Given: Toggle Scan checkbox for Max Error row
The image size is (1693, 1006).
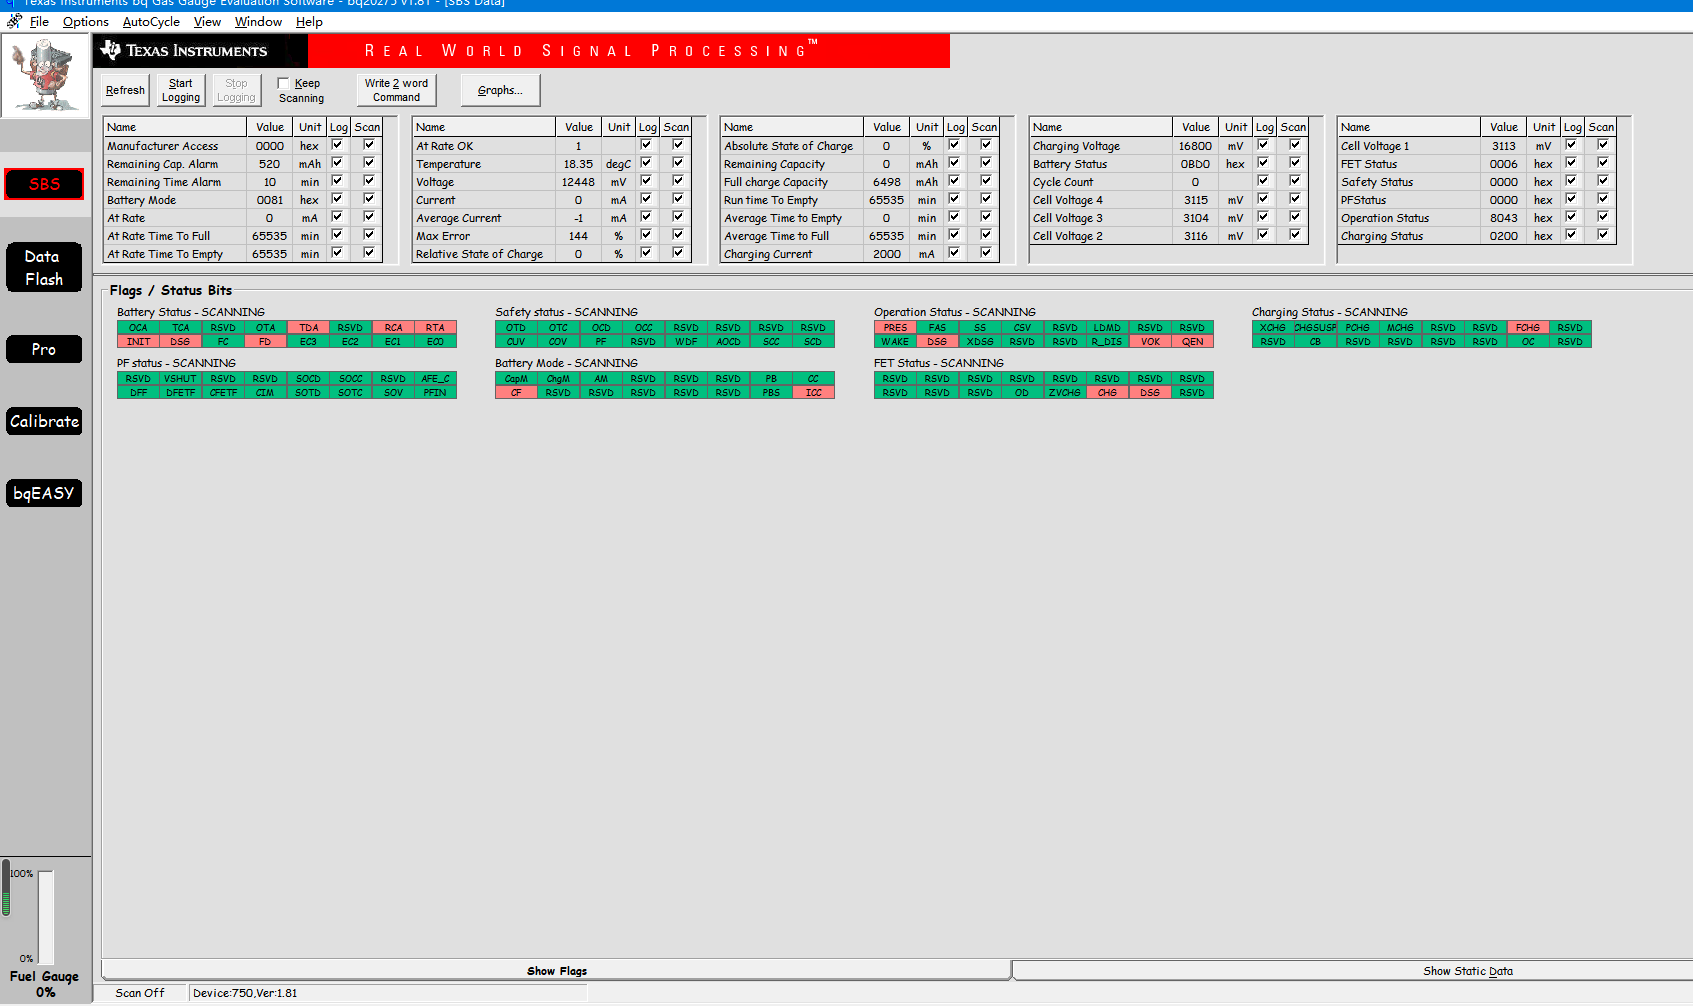Looking at the screenshot, I should point(678,235).
